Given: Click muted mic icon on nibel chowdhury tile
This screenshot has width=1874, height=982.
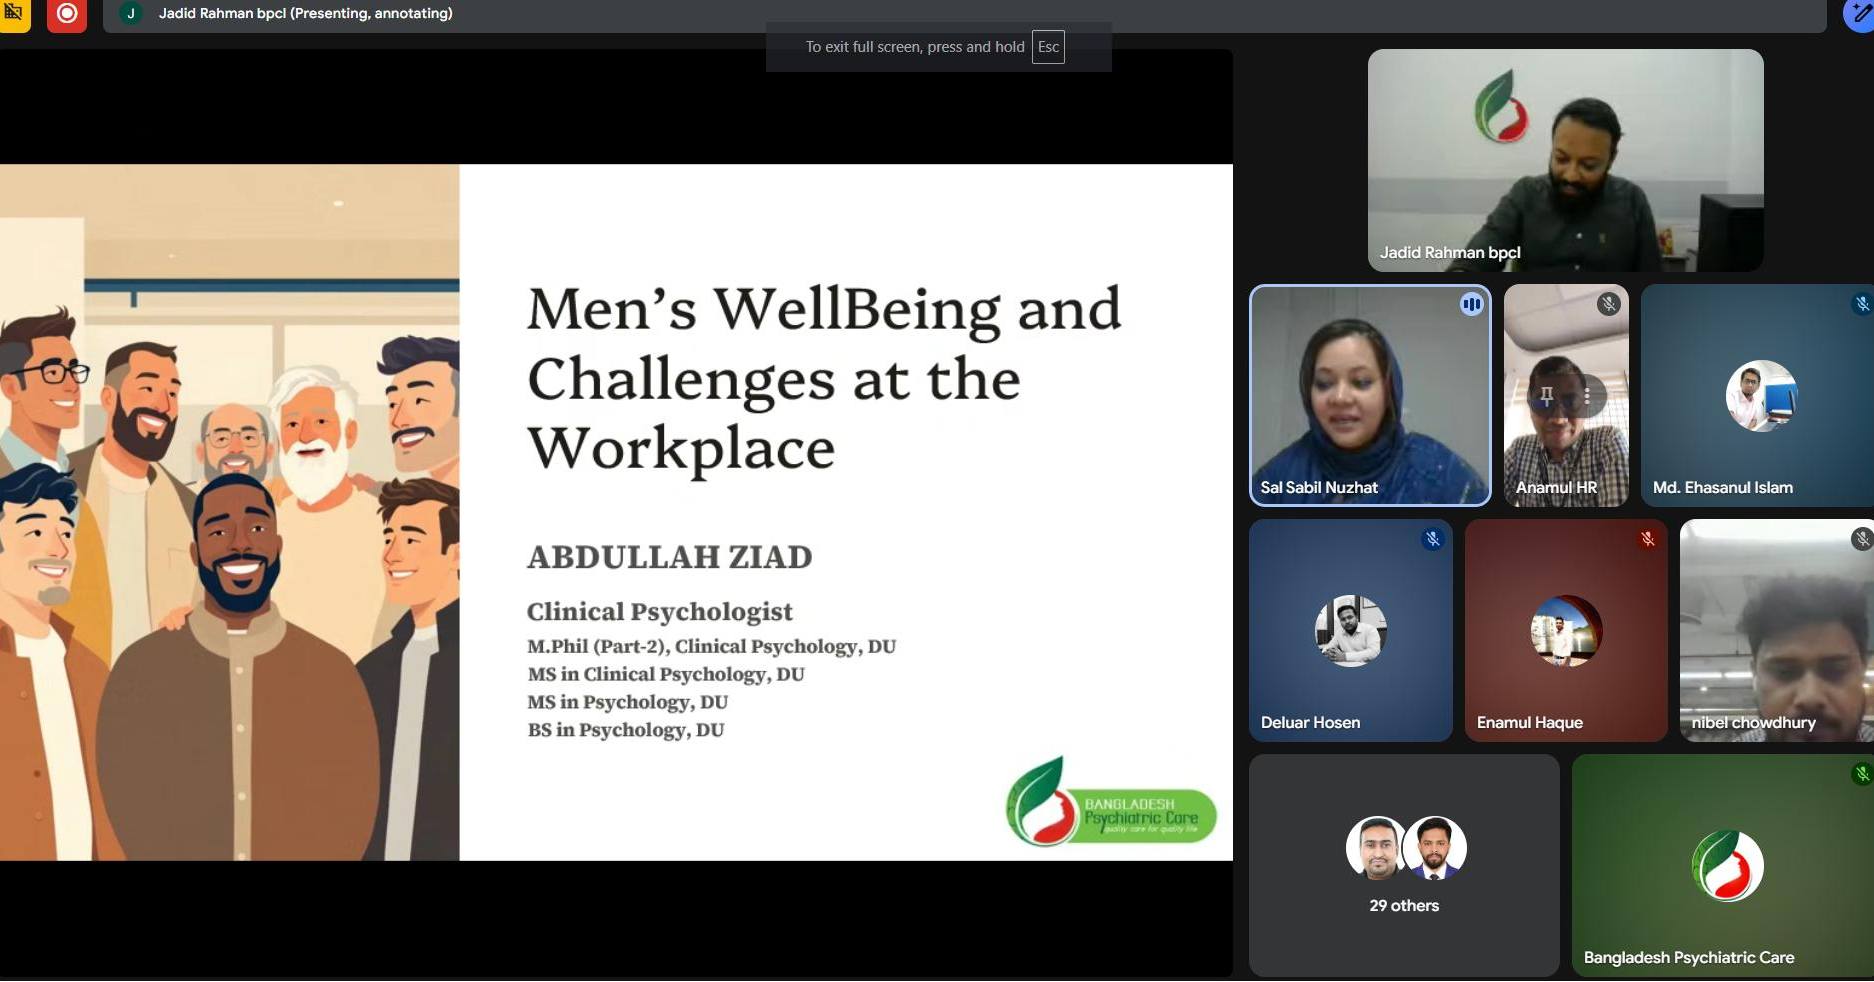Looking at the screenshot, I should (1861, 539).
